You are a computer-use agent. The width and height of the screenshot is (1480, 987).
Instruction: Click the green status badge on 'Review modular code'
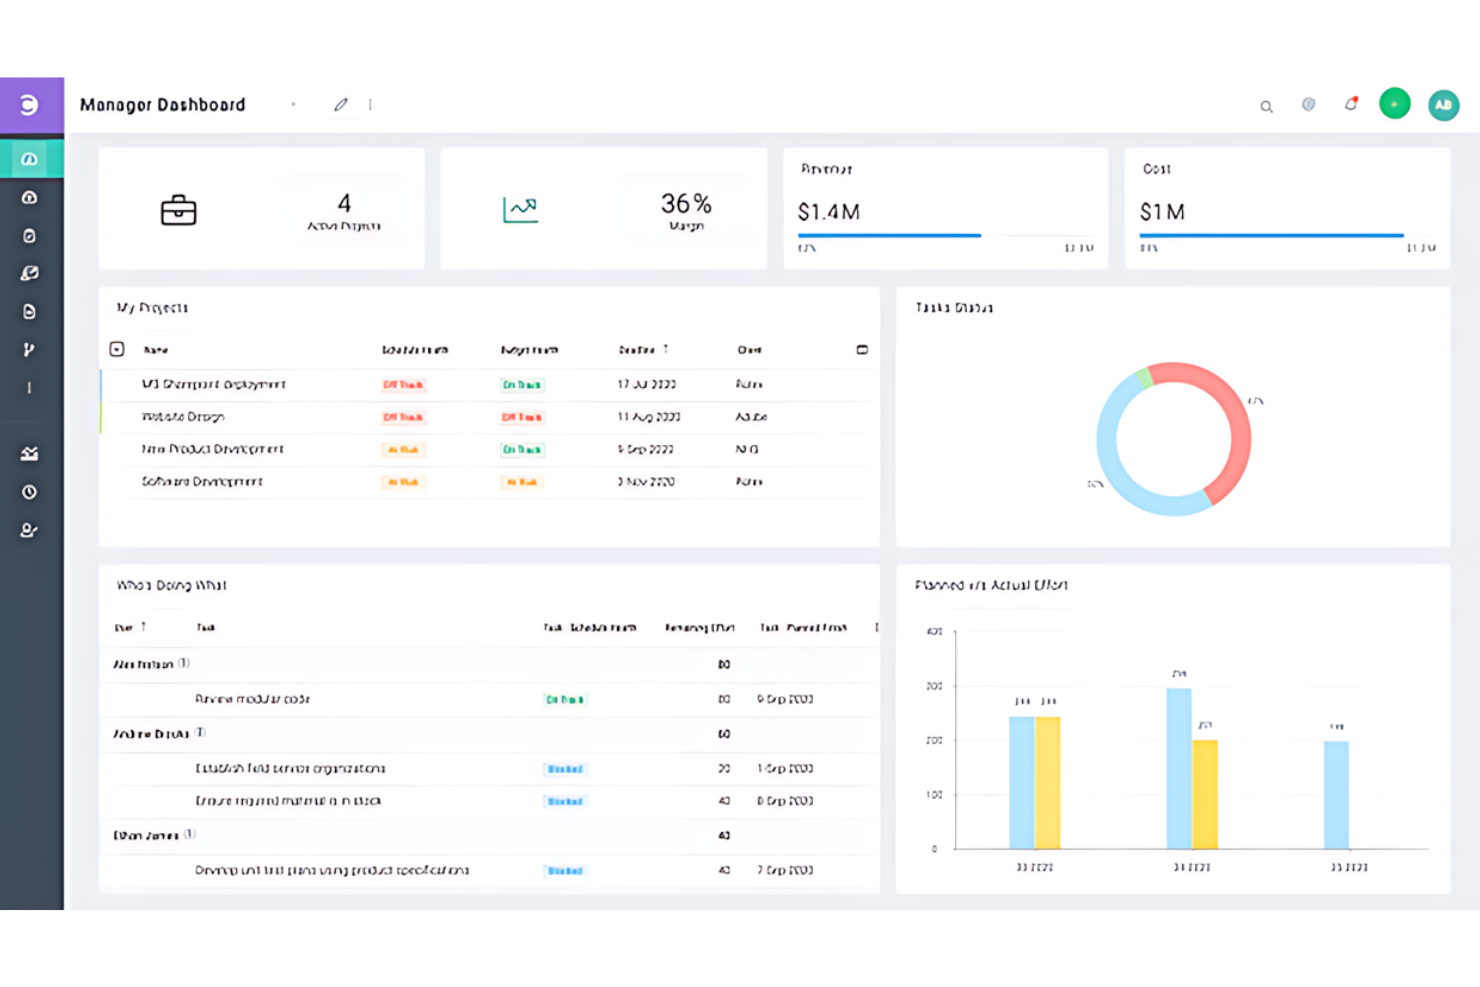[x=565, y=700]
